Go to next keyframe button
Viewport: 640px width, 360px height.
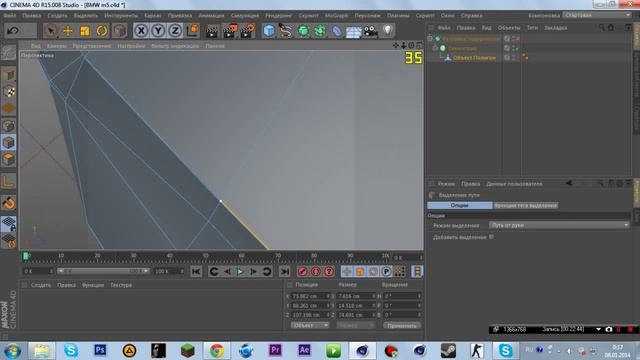pos(267,271)
